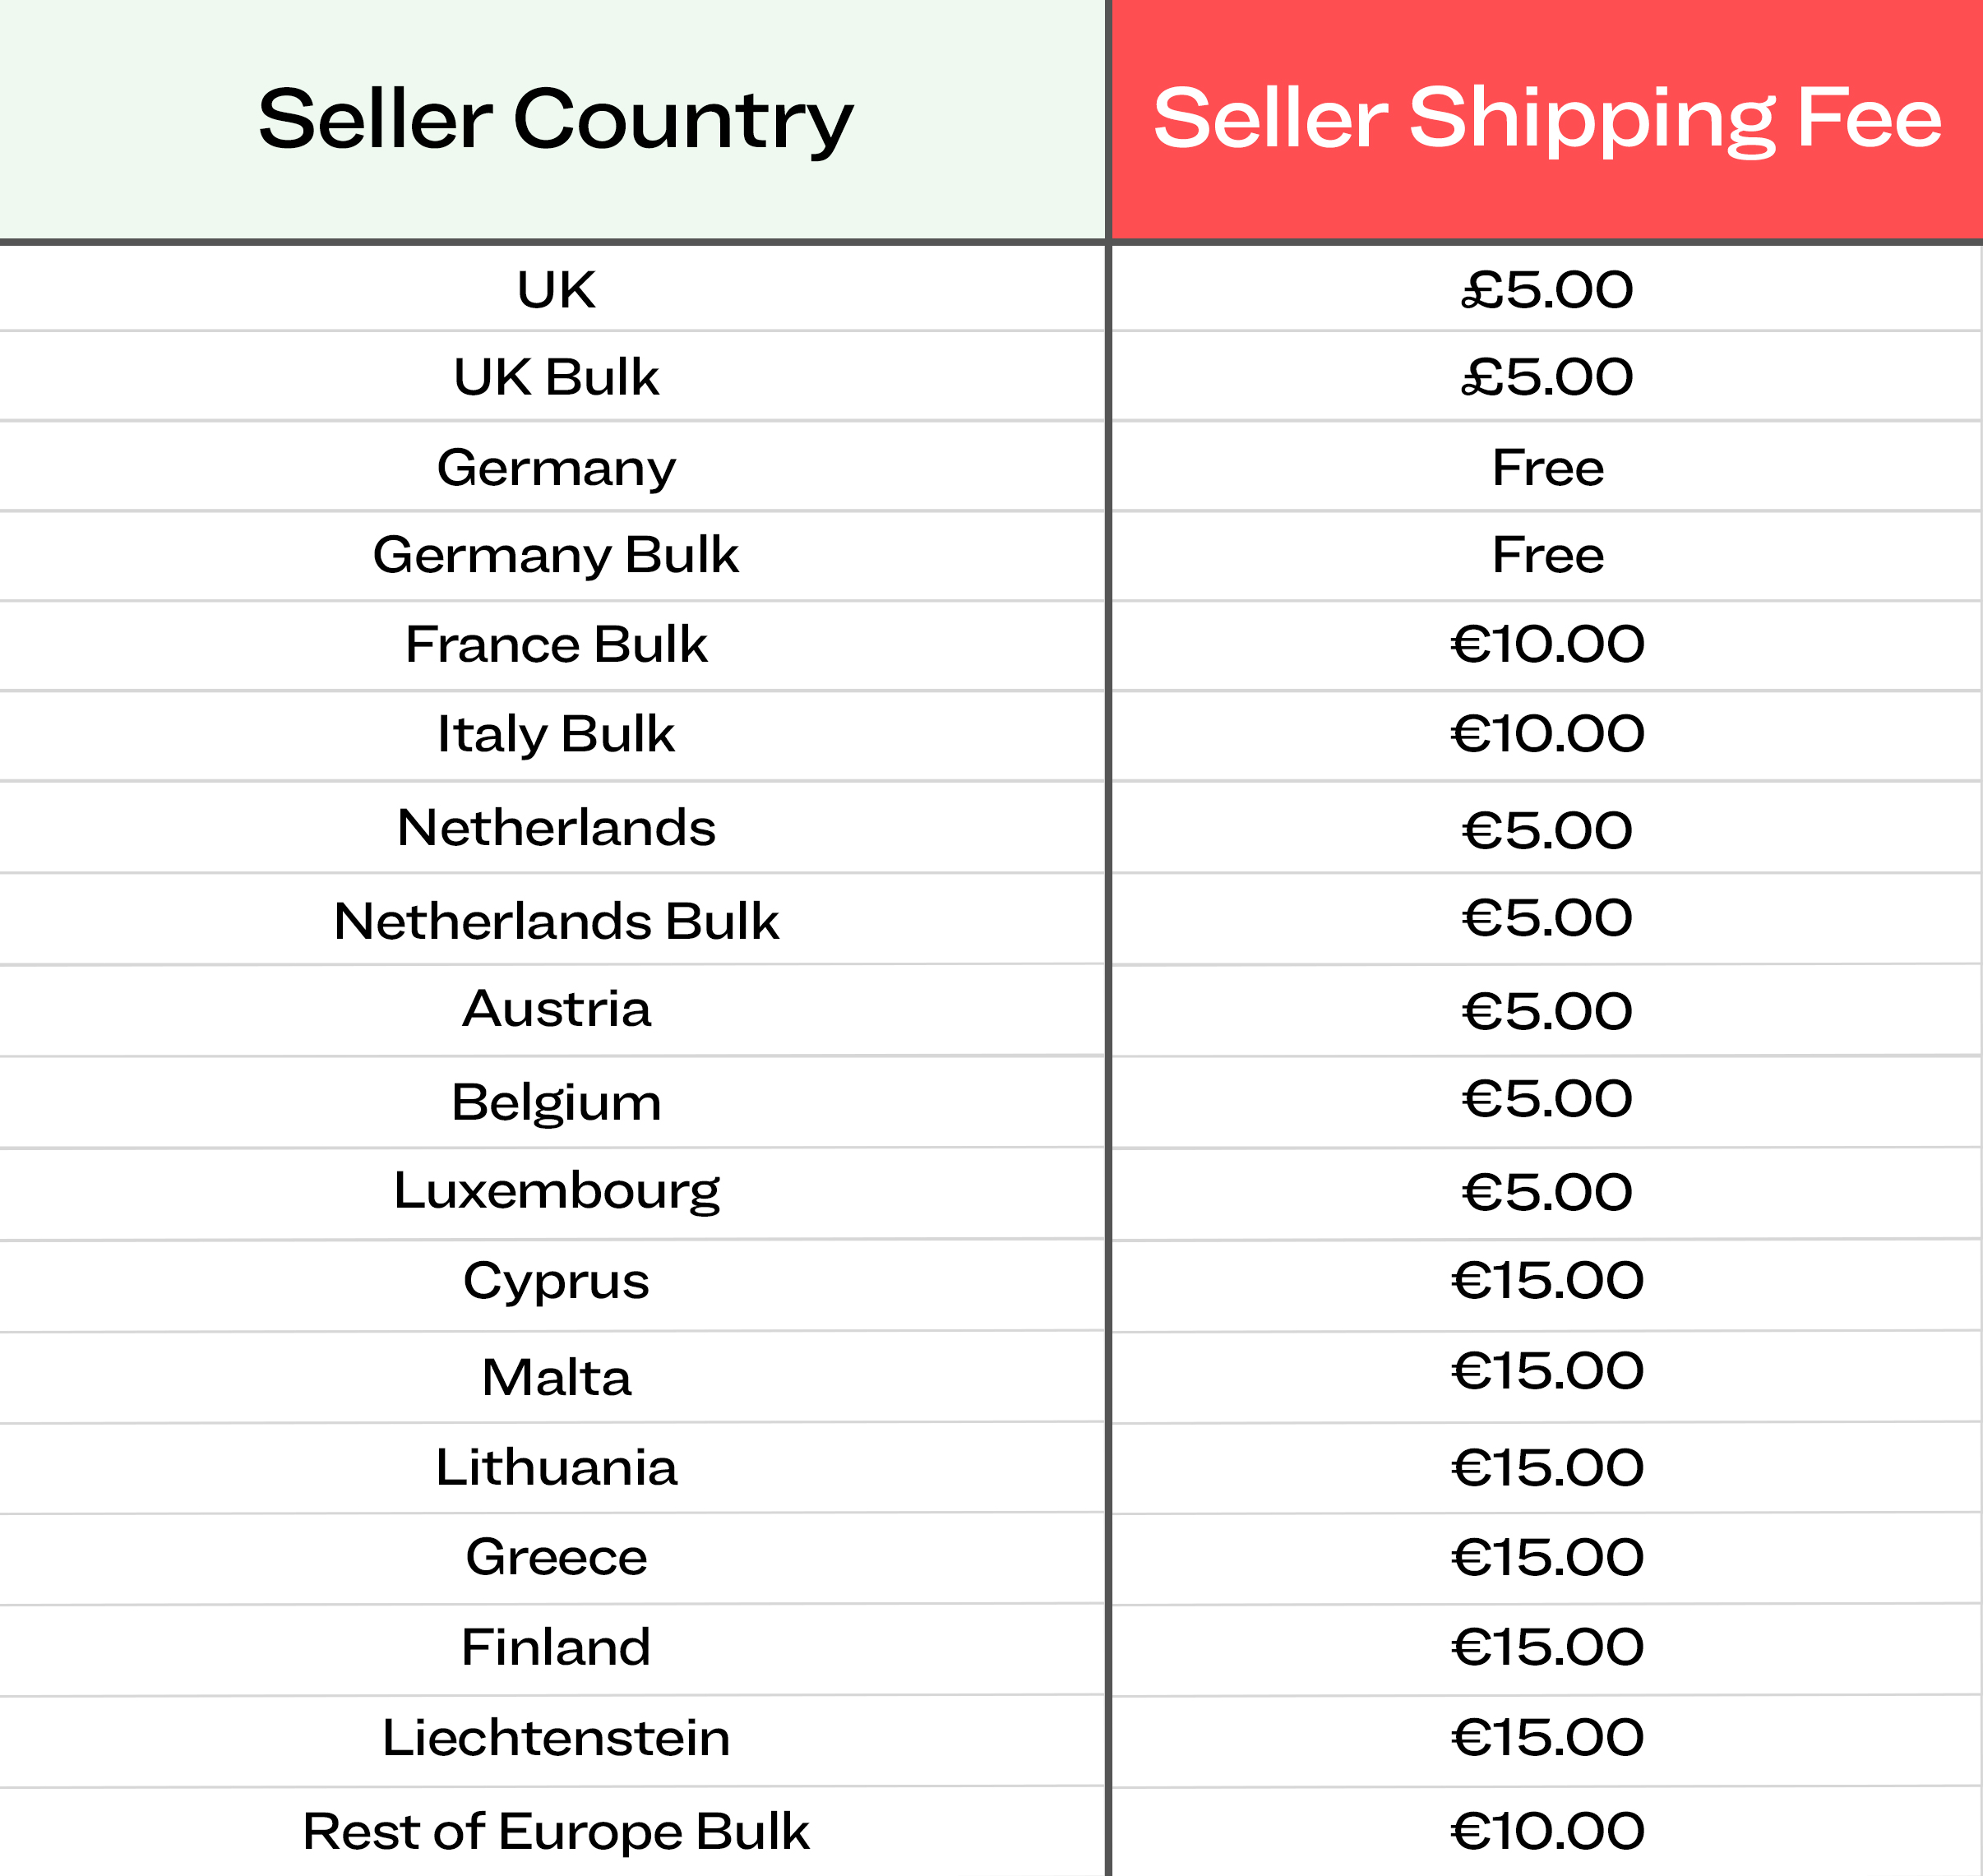Click the Free fee in Germany row
This screenshot has height=1876, width=1983.
pos(1547,467)
